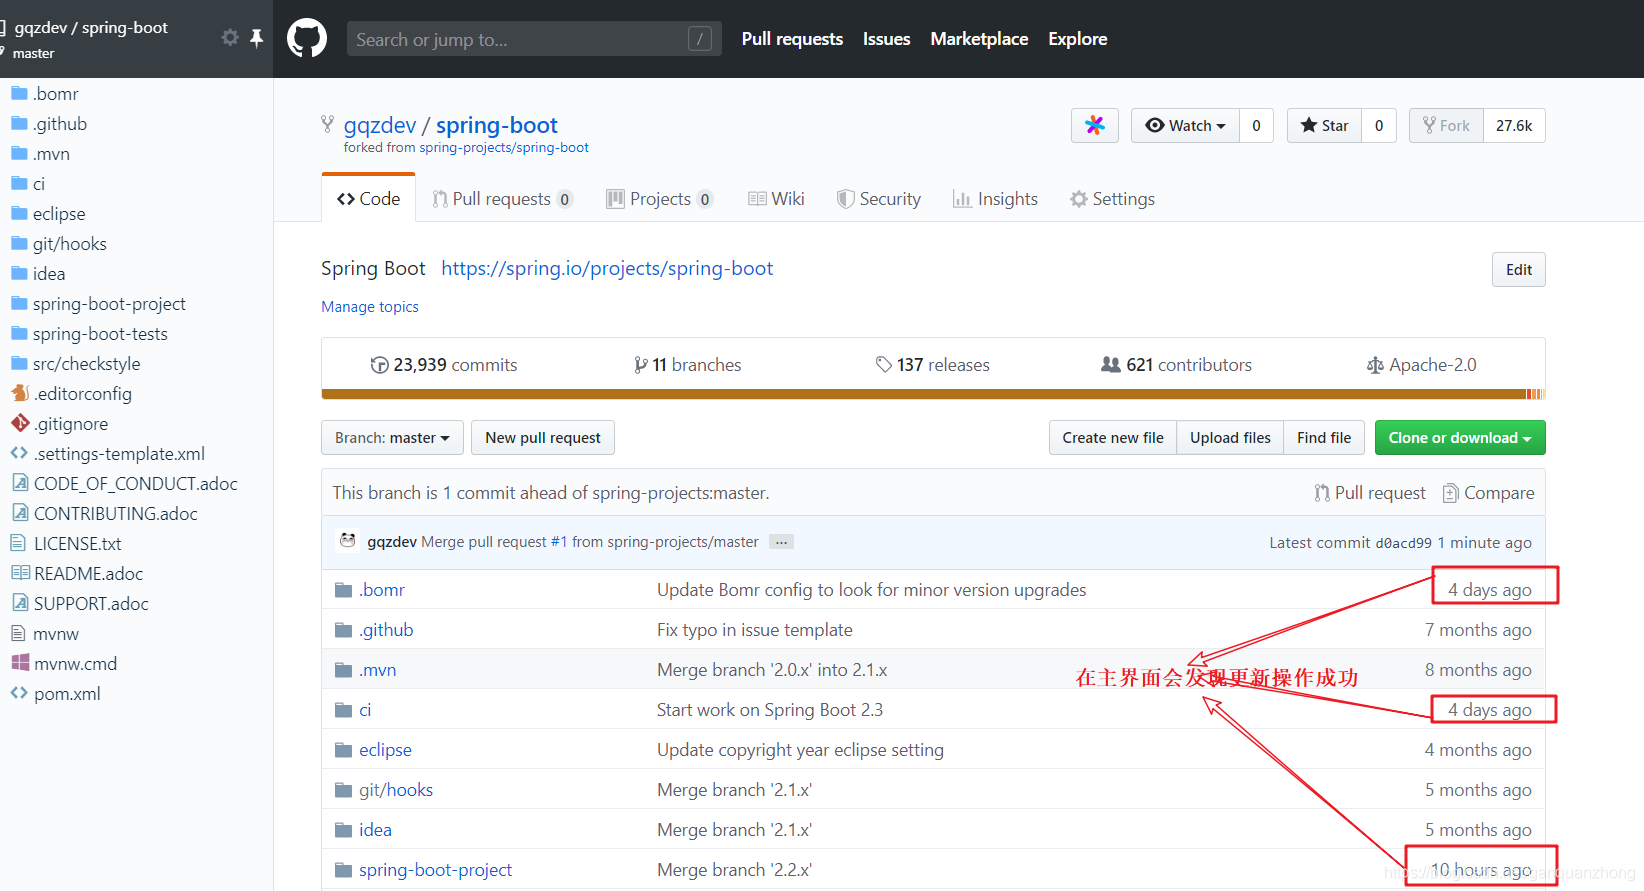Click the Compare file icon
The image size is (1644, 891).
pyautogui.click(x=1450, y=493)
